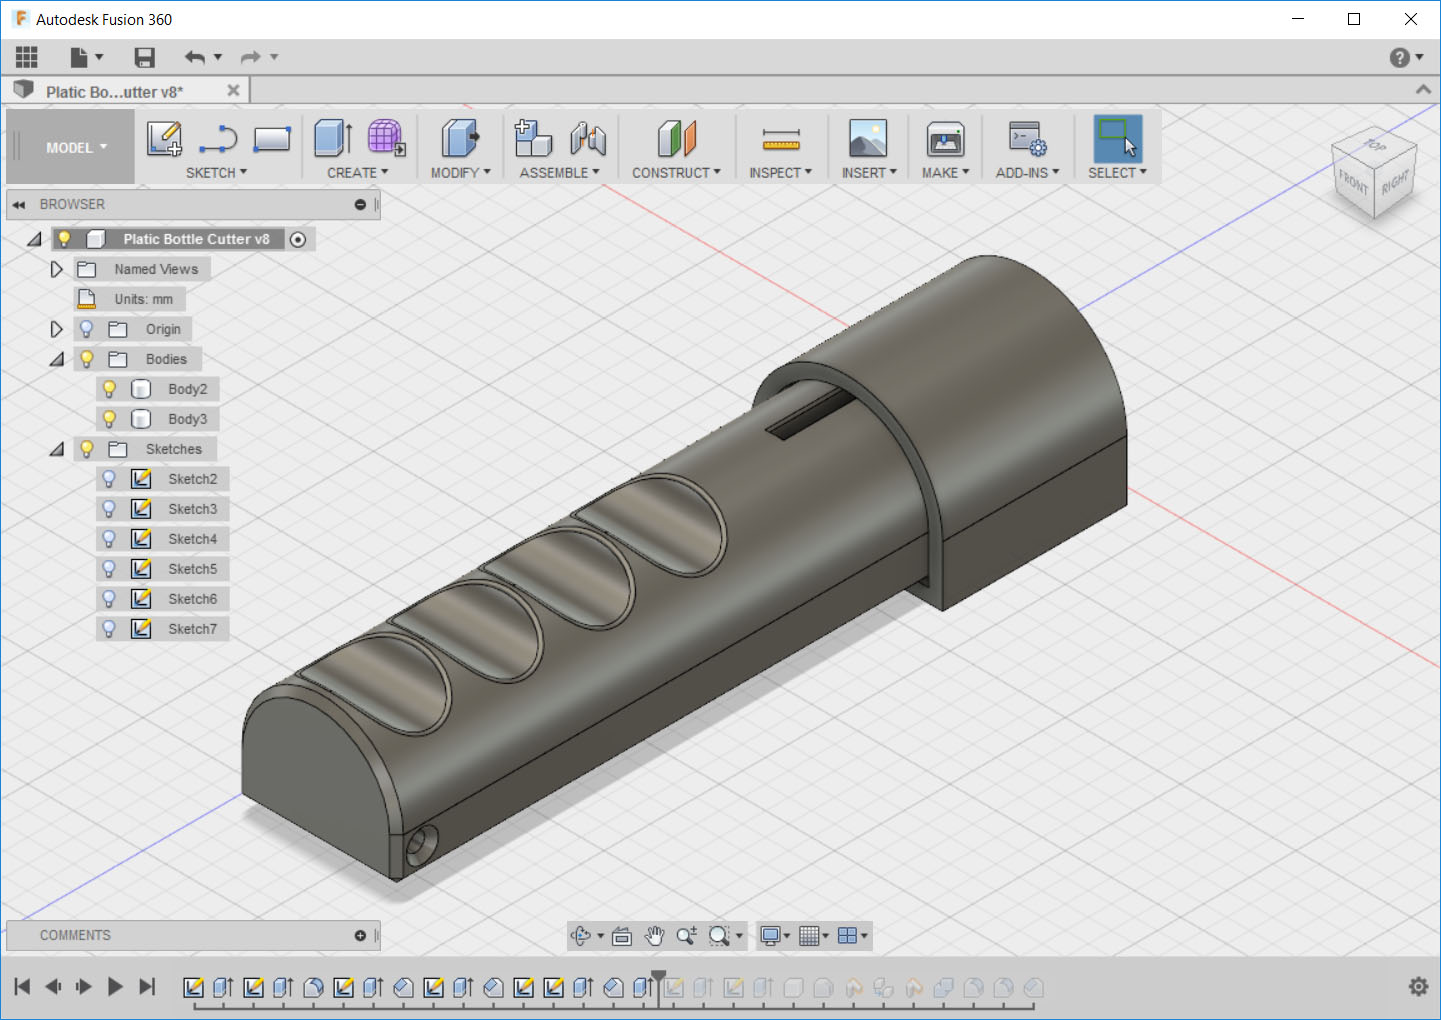The width and height of the screenshot is (1441, 1020).
Task: Click the Save button
Action: click(x=144, y=57)
